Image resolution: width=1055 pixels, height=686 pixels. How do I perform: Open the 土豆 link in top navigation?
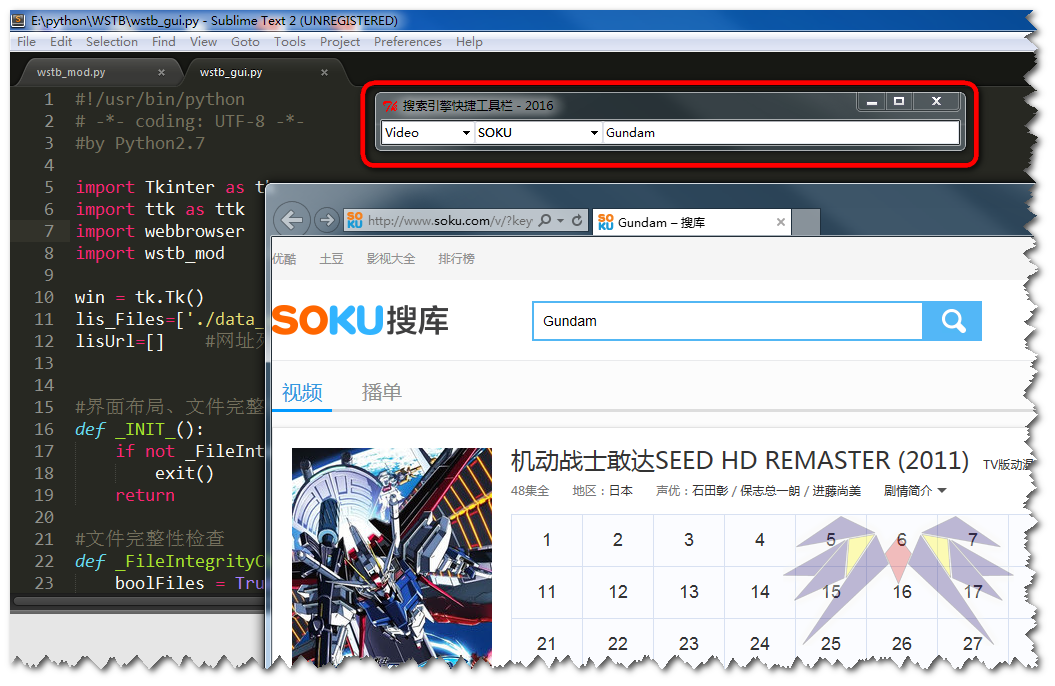point(331,259)
